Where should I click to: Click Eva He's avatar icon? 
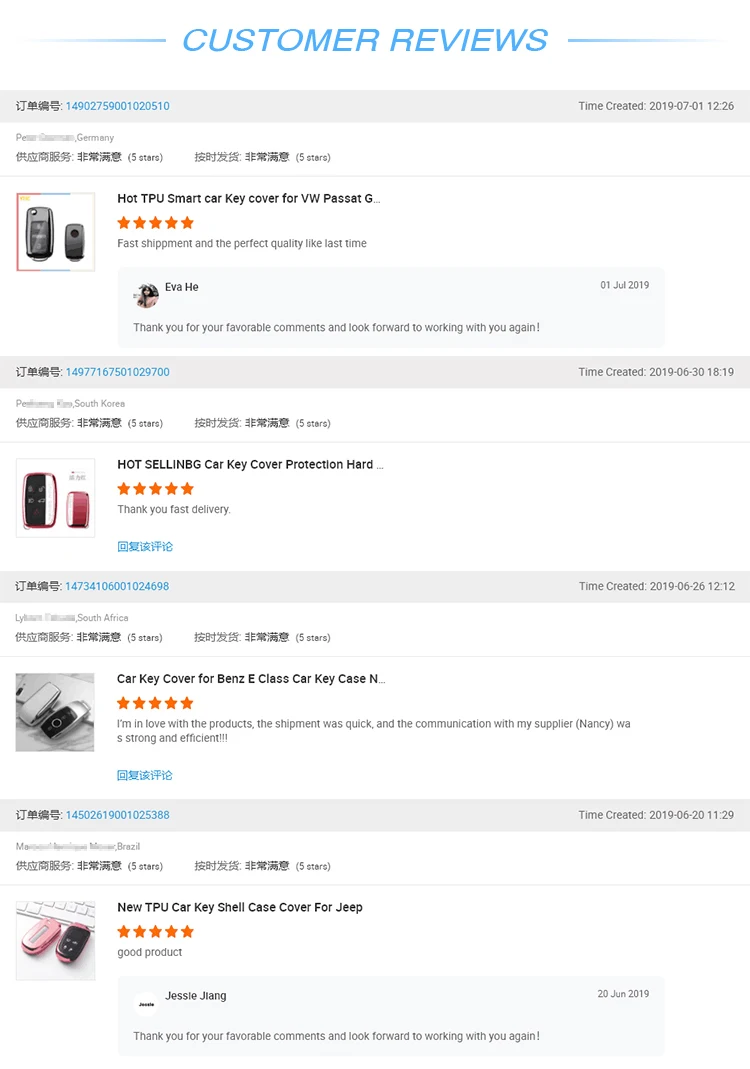(147, 295)
